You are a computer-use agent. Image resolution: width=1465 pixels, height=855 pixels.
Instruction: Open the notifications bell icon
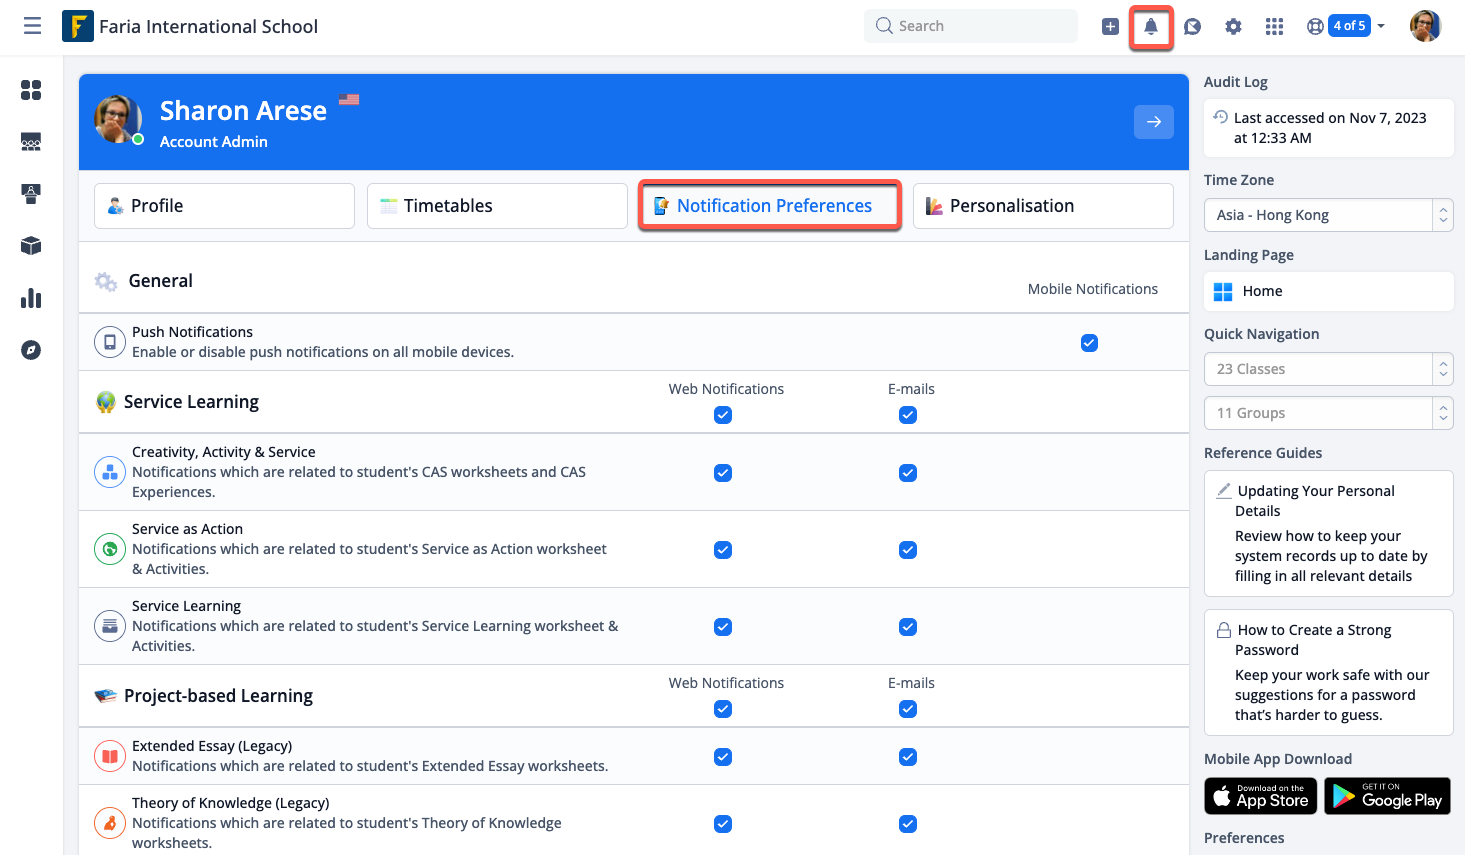[x=1151, y=27]
